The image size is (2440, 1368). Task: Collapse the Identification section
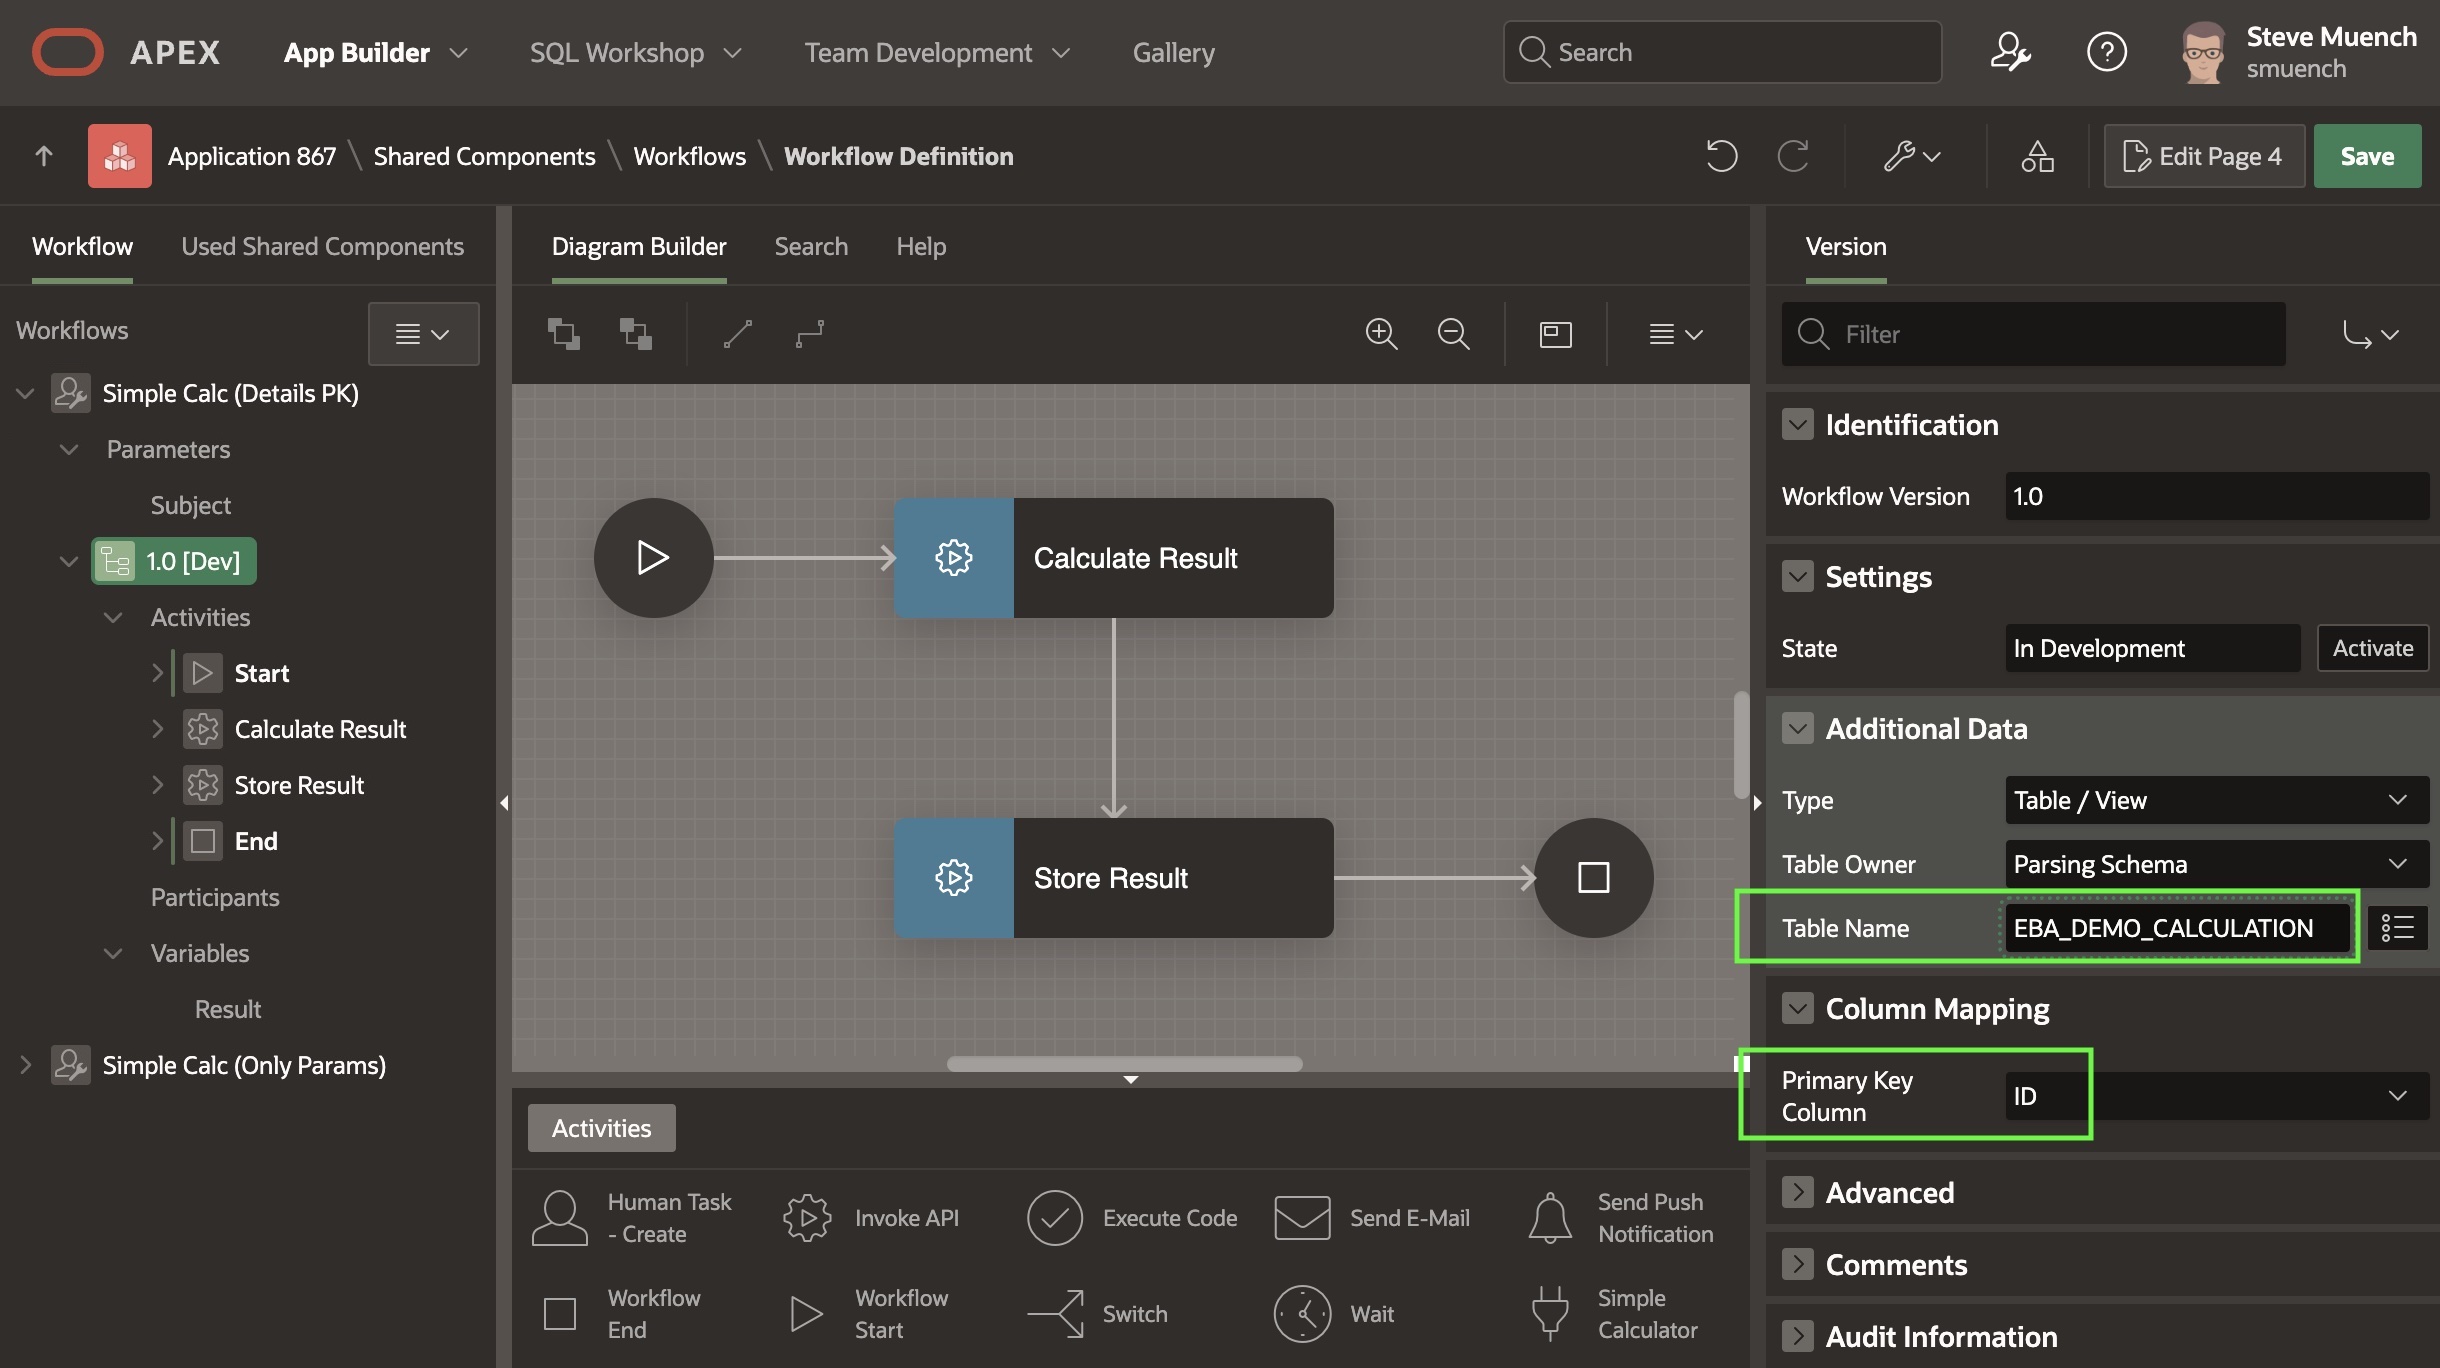(1797, 424)
